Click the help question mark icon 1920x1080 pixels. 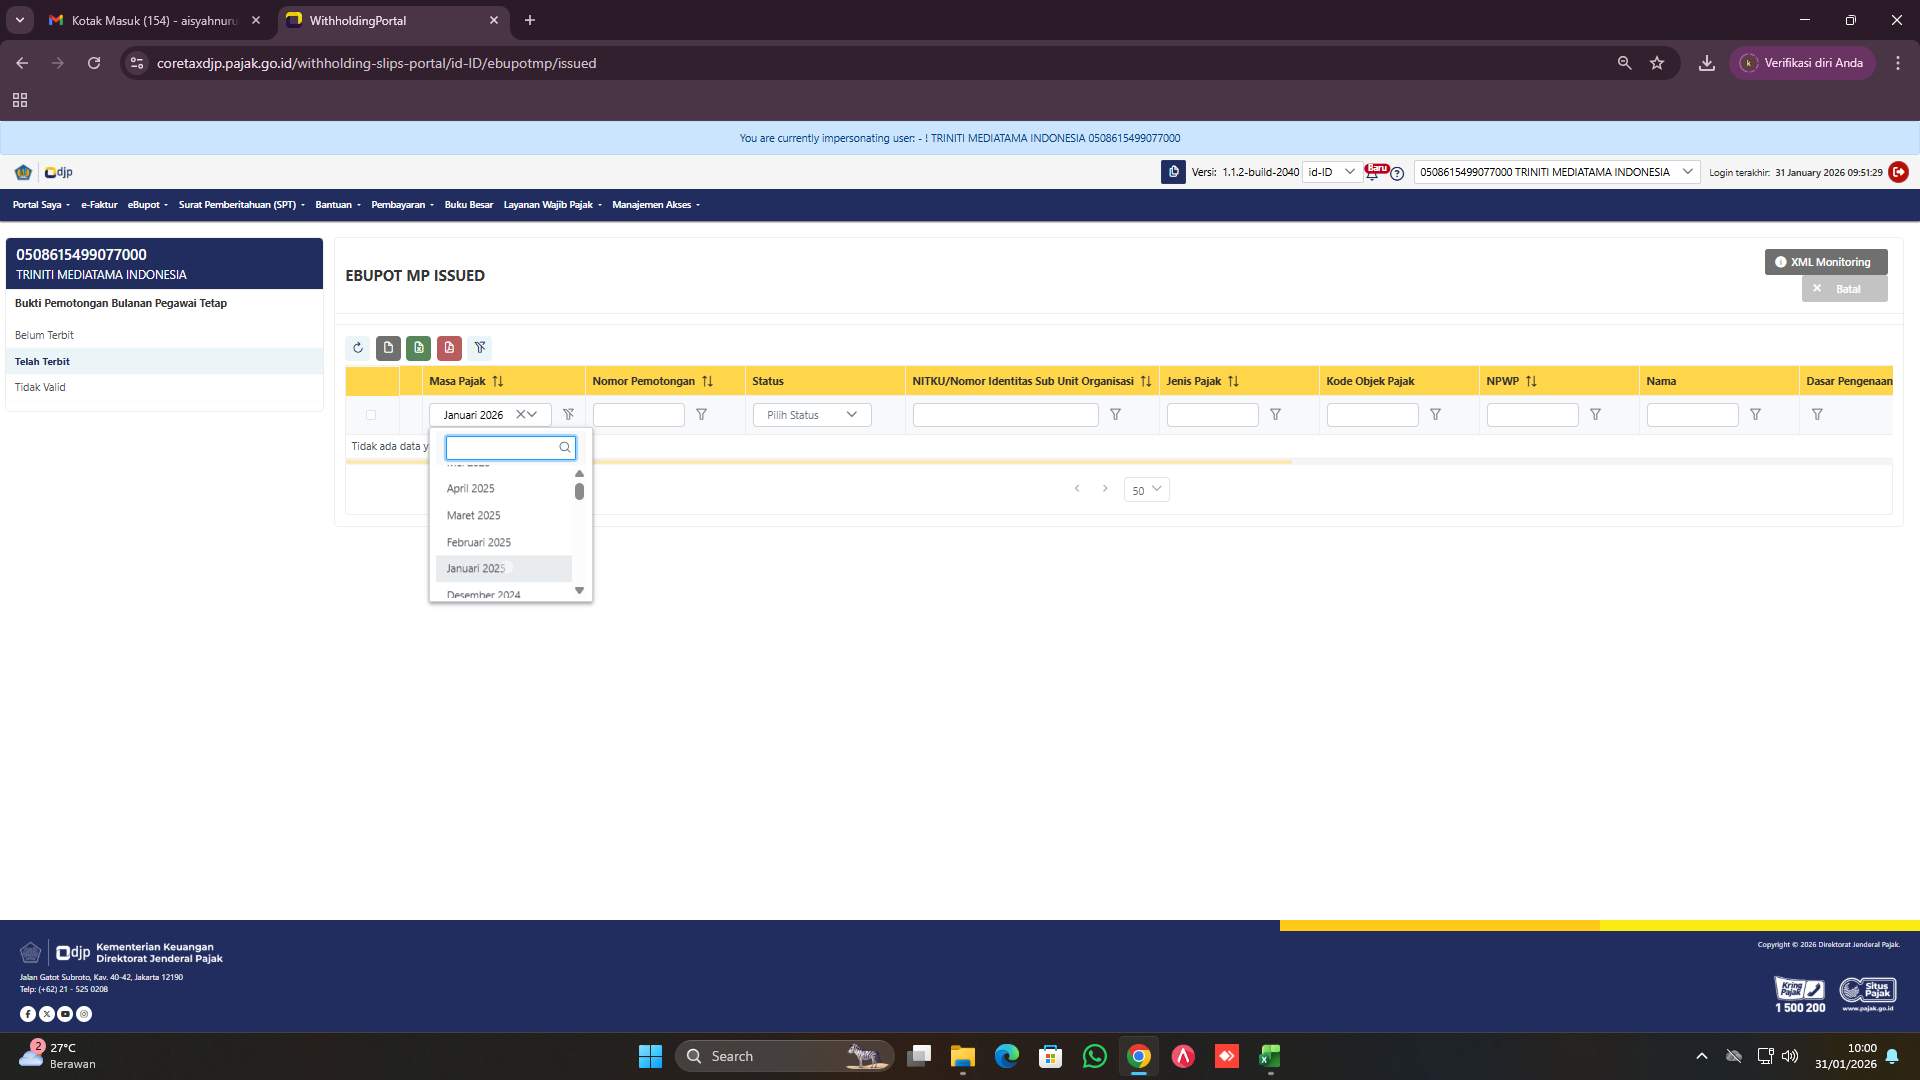point(1399,173)
